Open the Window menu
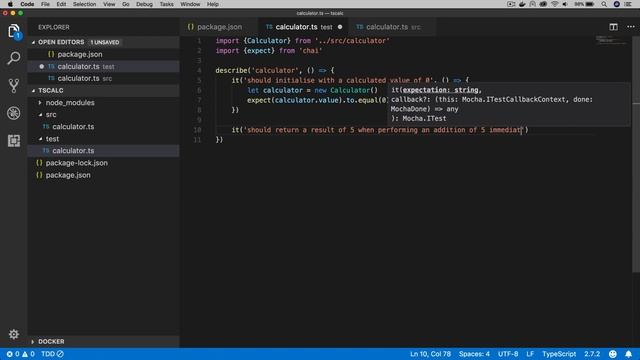Viewport: 640px width, 360px height. 190,4
